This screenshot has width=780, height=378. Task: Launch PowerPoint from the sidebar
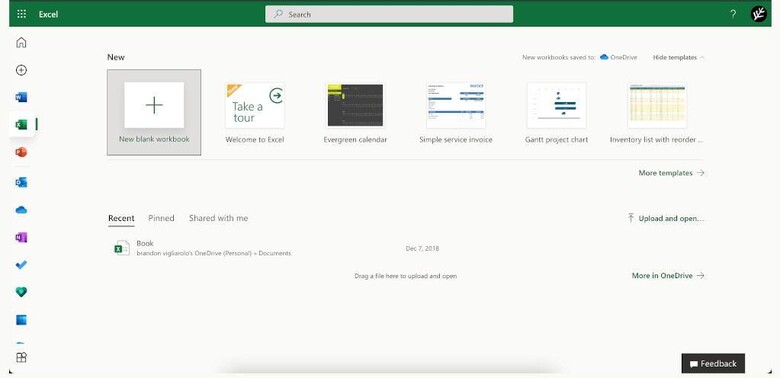pyautogui.click(x=21, y=152)
